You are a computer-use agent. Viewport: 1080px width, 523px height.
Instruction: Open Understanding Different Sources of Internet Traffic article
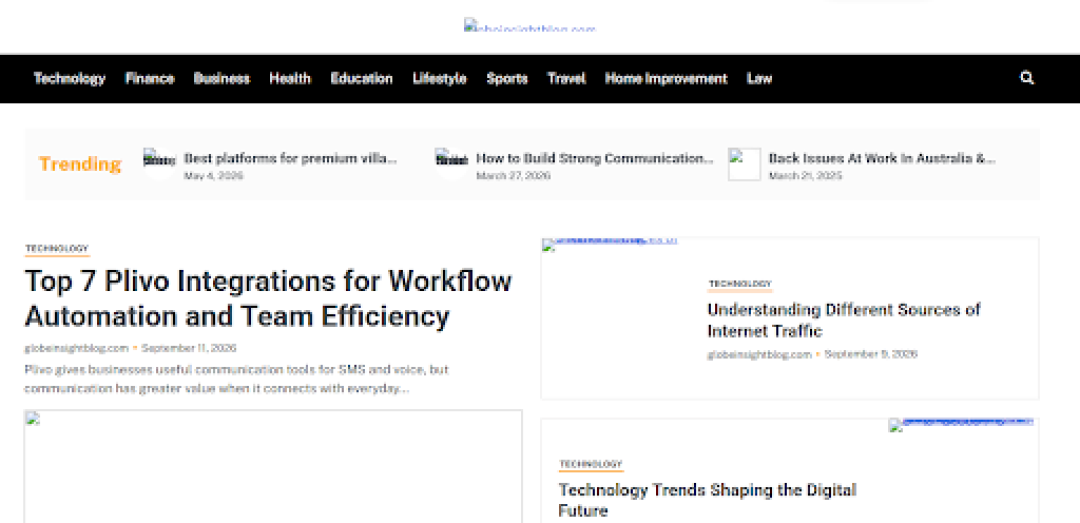click(x=844, y=320)
